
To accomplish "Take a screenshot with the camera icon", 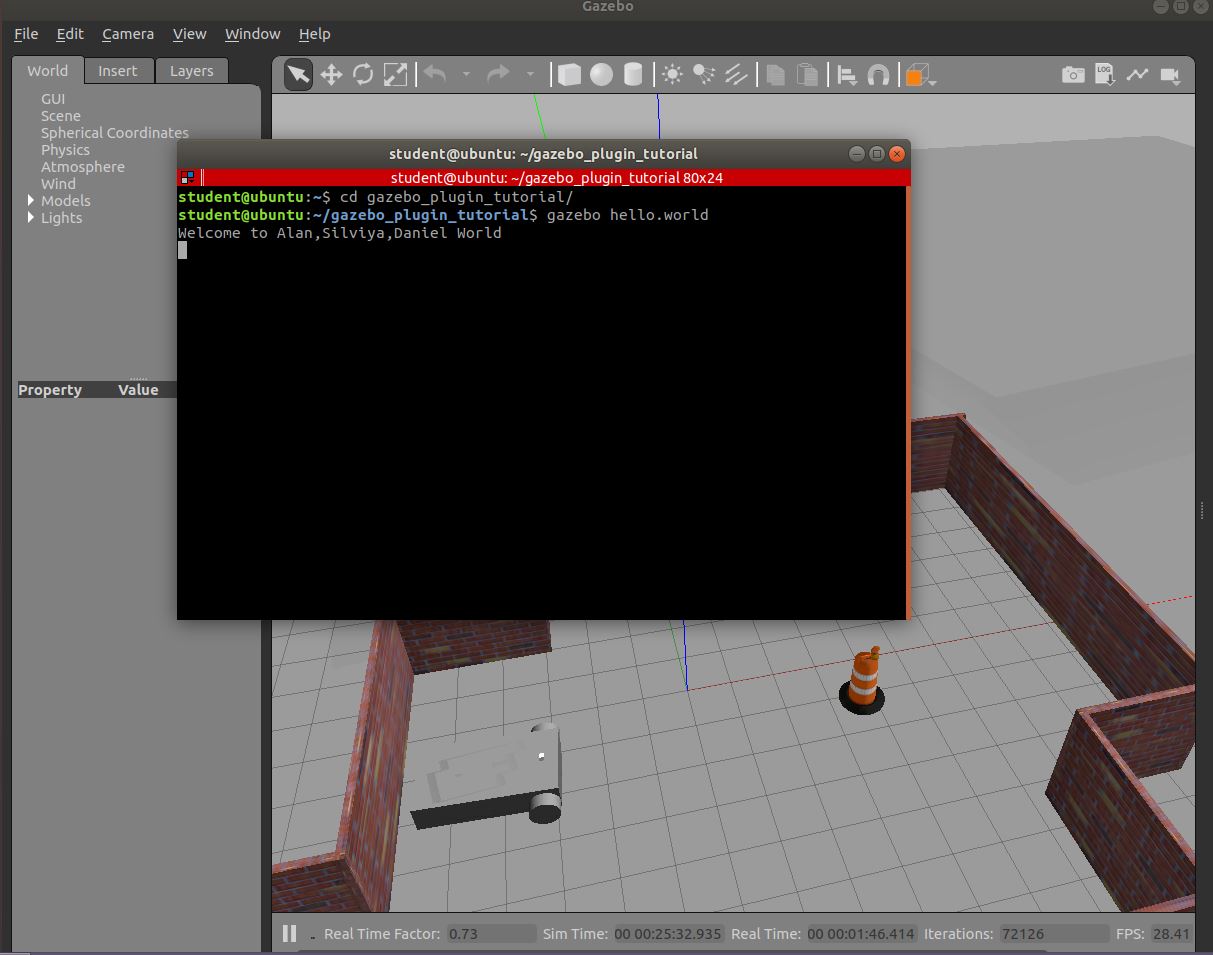I will (x=1073, y=74).
